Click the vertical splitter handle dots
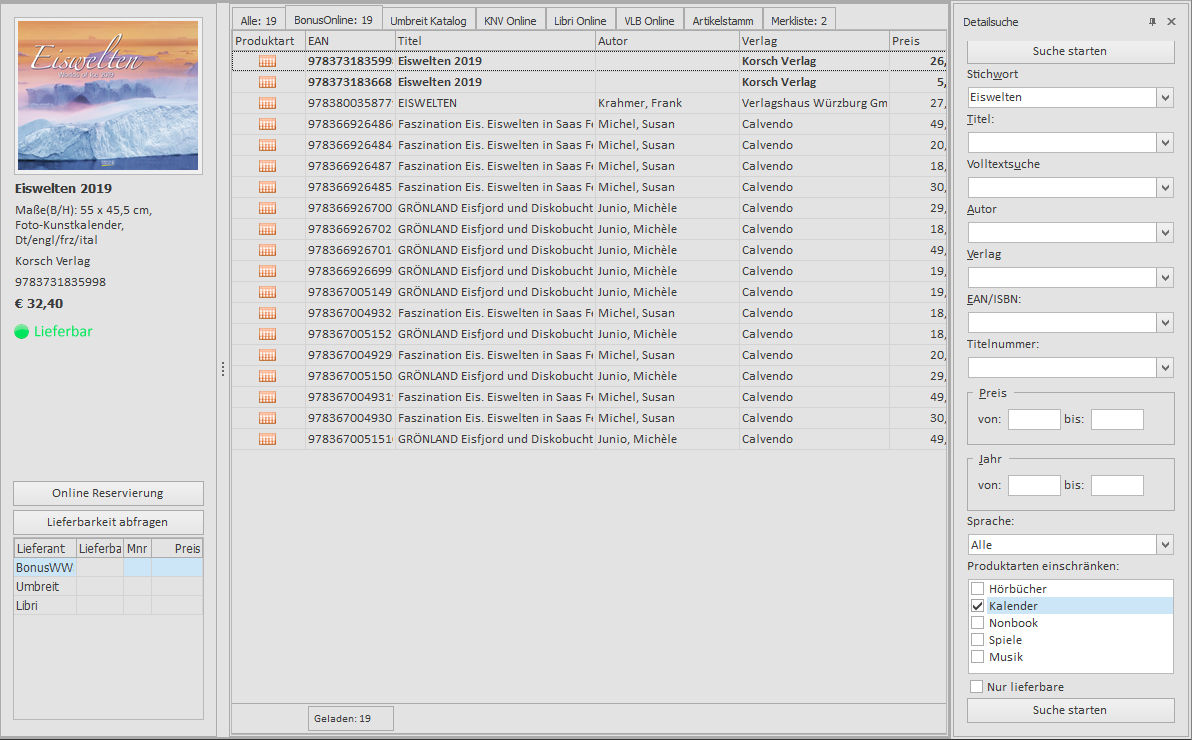Viewport: 1192px width, 740px height. click(223, 370)
